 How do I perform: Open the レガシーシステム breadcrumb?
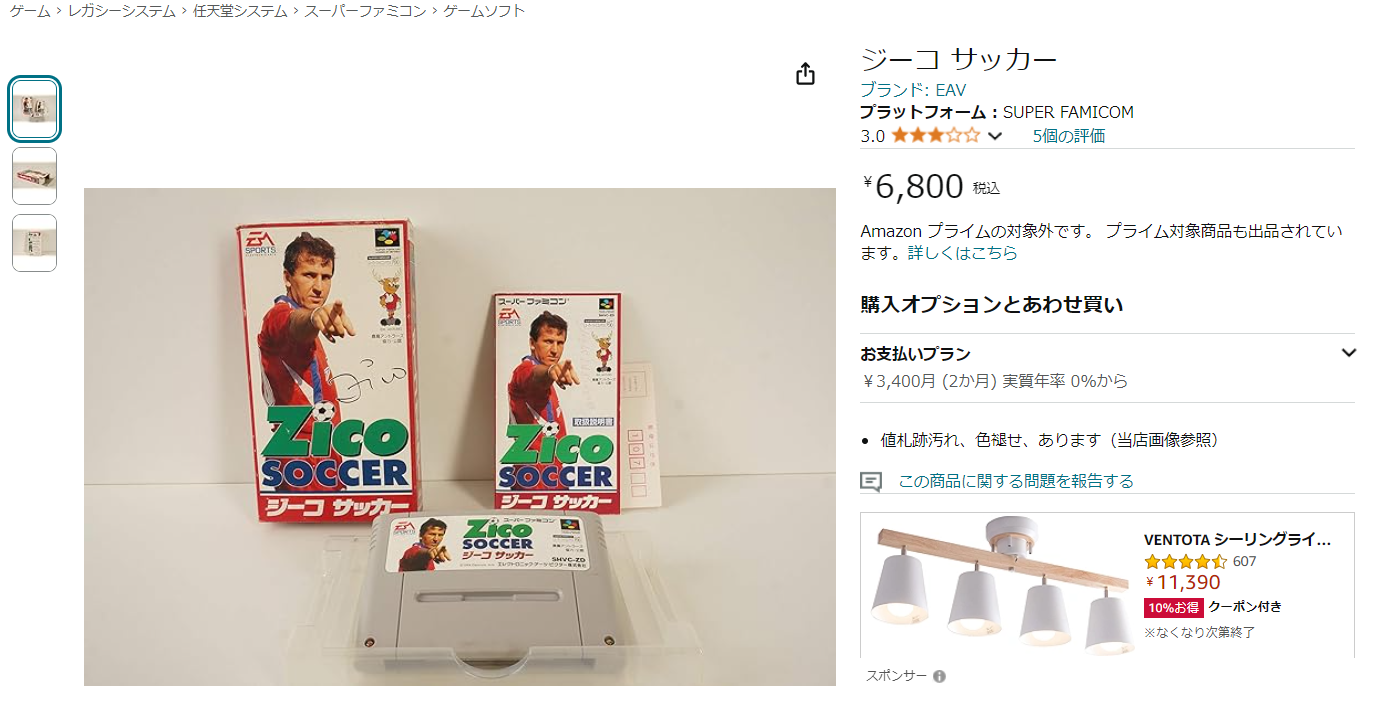(x=122, y=11)
